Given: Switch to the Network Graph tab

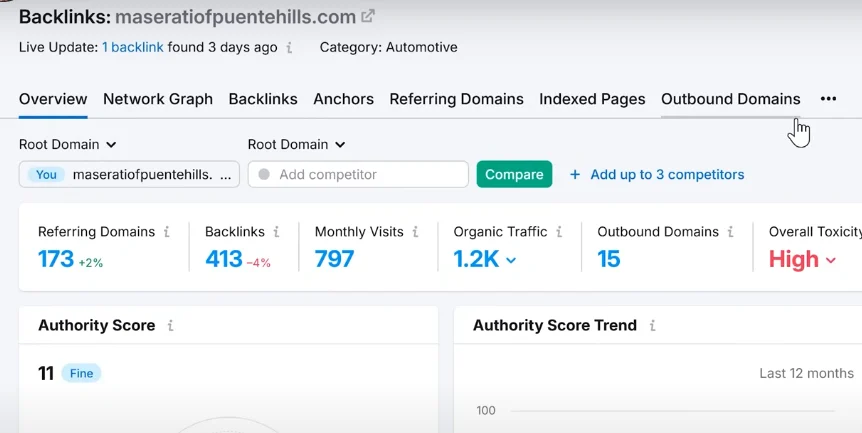Looking at the screenshot, I should [x=158, y=99].
